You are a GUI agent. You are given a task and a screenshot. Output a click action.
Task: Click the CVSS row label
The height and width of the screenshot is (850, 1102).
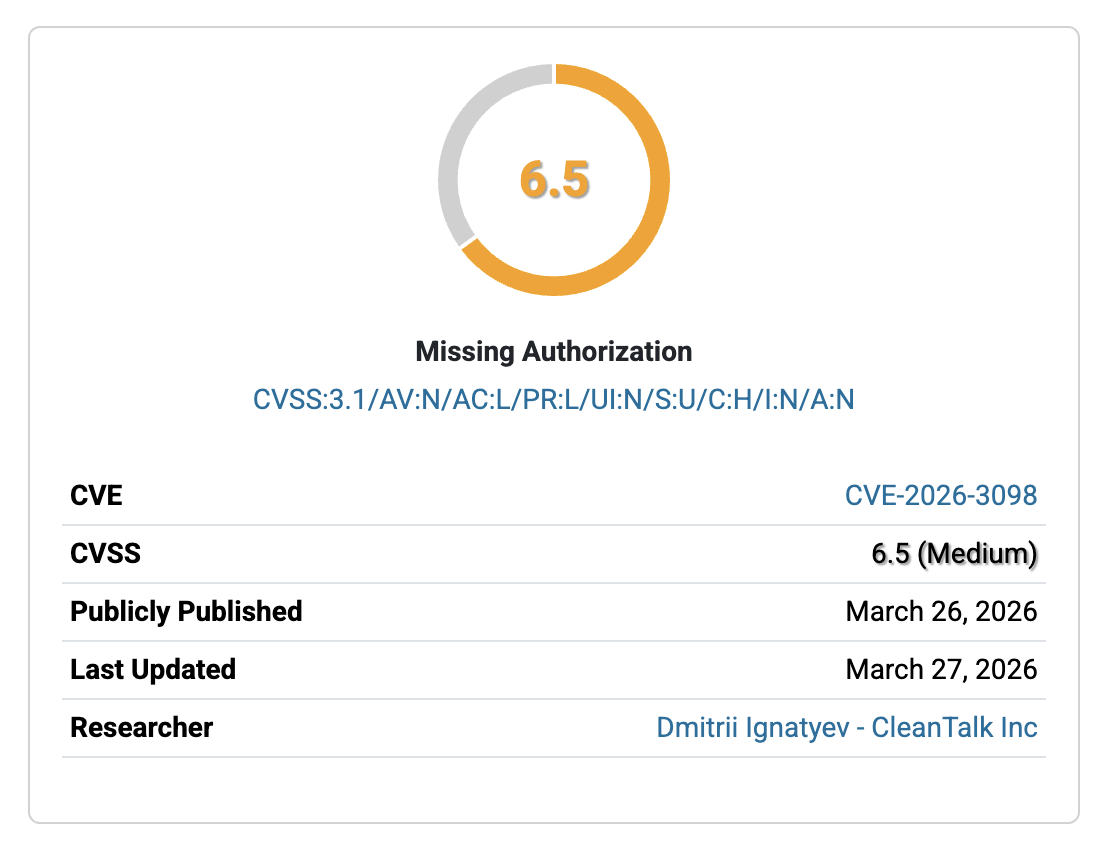(105, 553)
